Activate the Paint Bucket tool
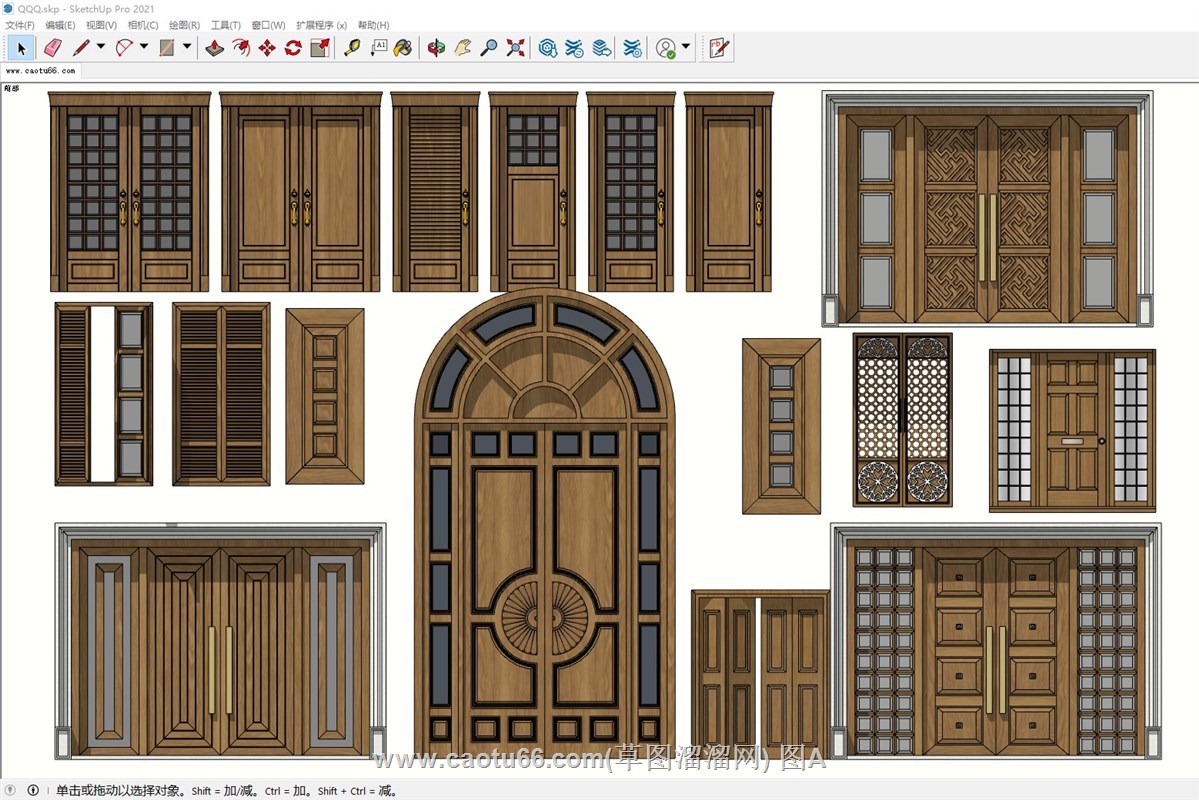This screenshot has height=800, width=1199. pyautogui.click(x=403, y=47)
